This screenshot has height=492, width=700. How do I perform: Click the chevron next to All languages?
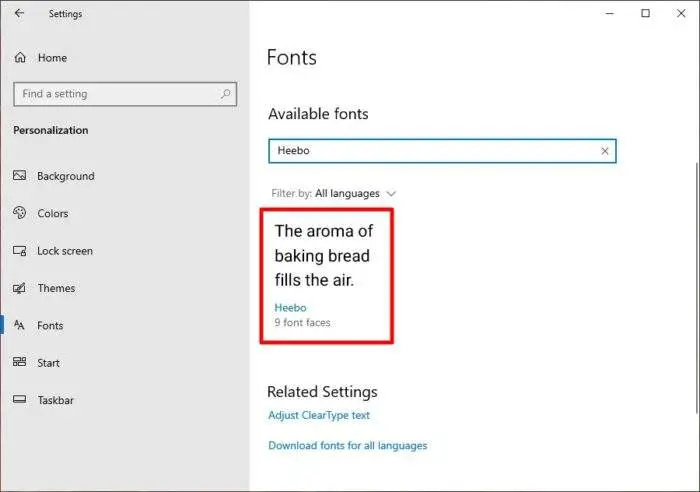tap(391, 194)
